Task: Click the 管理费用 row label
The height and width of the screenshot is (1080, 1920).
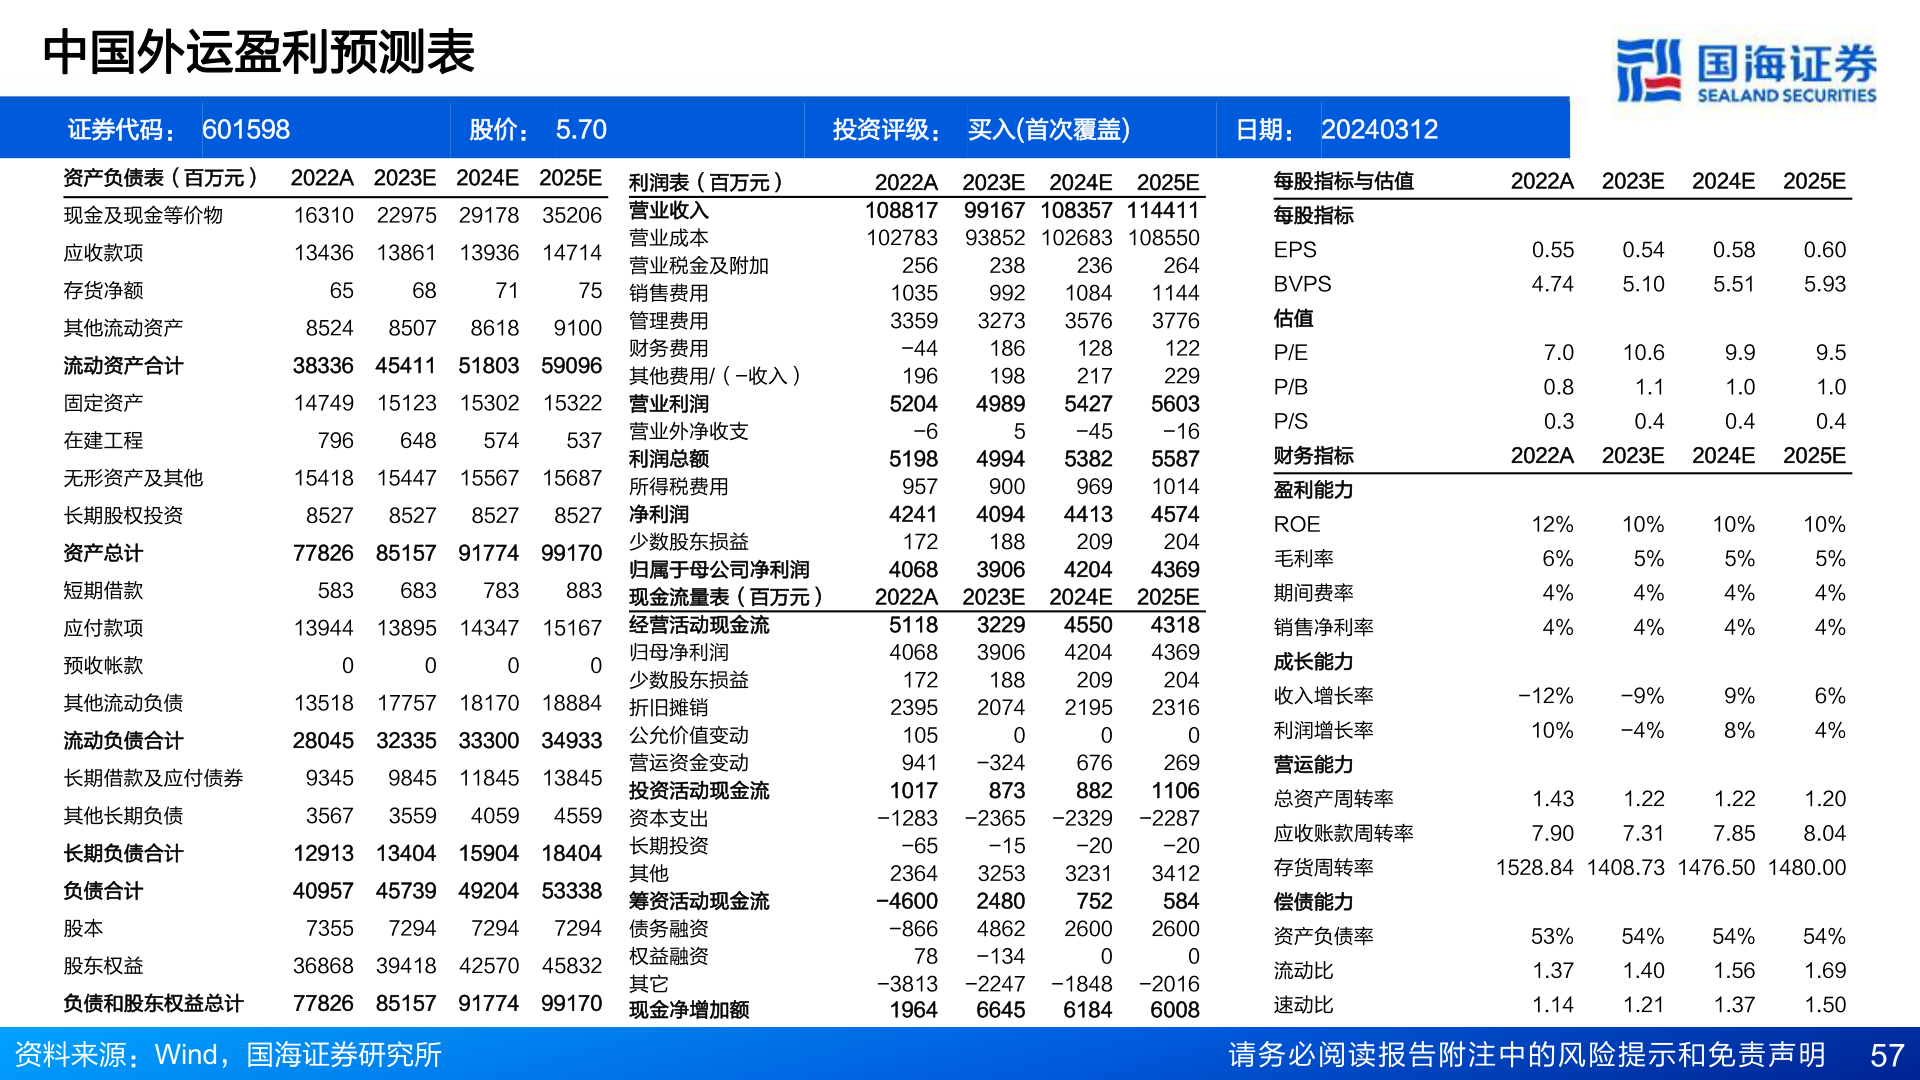Action: (668, 321)
